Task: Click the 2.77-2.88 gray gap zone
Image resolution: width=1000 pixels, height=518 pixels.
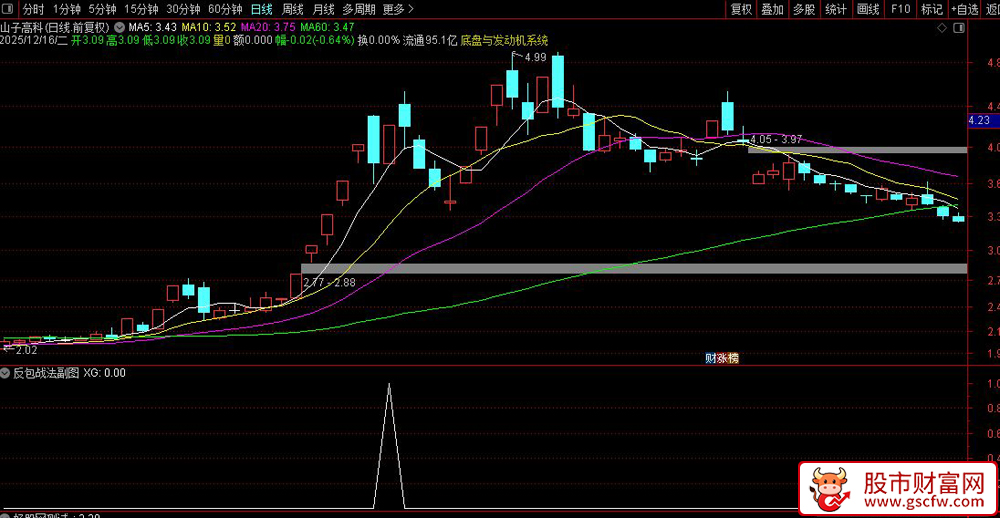Action: coord(634,269)
